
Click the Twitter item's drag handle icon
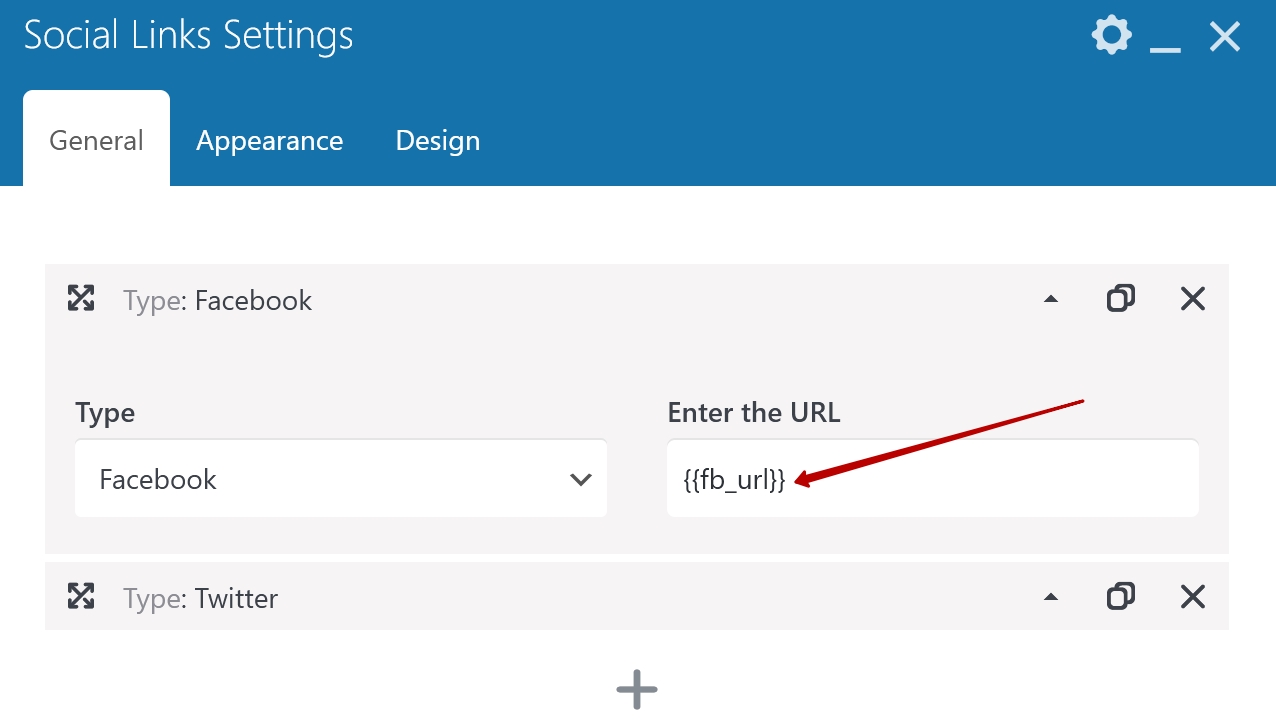tap(80, 596)
